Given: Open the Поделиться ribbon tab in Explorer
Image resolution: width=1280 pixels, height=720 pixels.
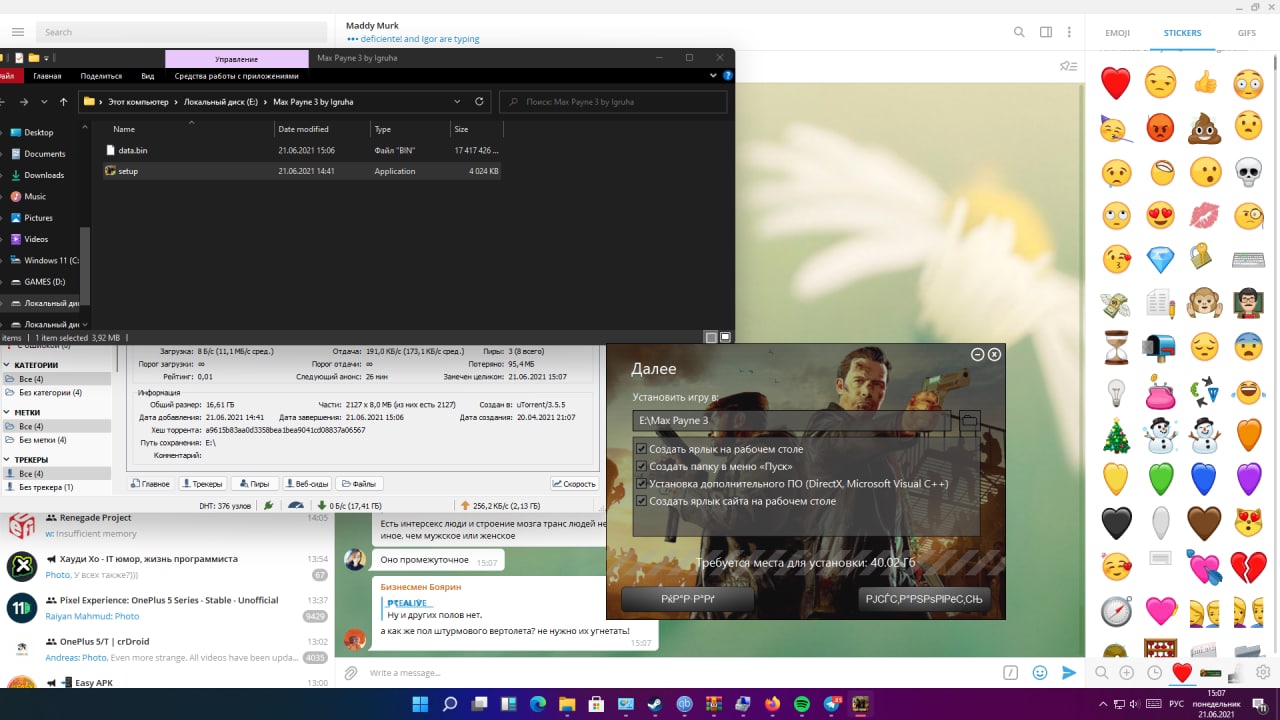Looking at the screenshot, I should tap(101, 76).
